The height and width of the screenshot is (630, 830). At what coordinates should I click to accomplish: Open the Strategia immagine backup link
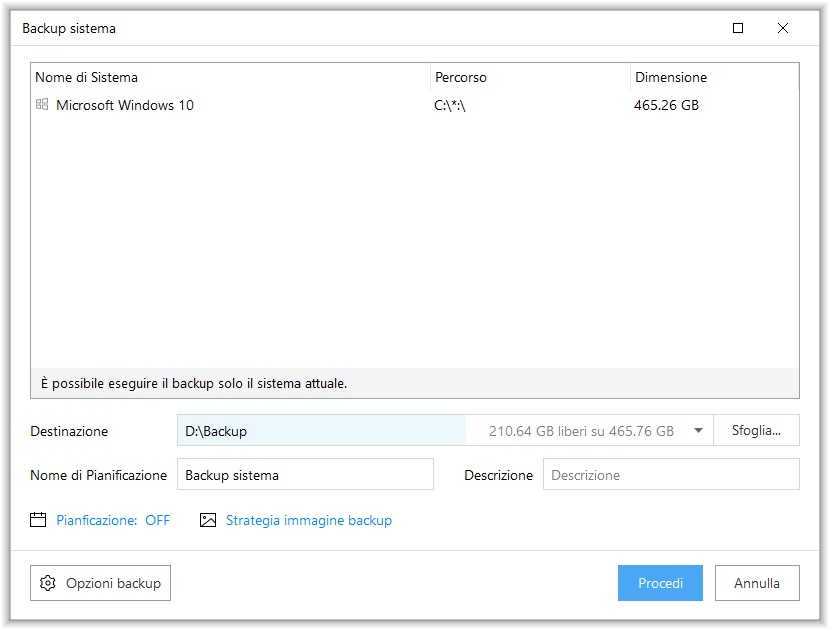tap(308, 520)
